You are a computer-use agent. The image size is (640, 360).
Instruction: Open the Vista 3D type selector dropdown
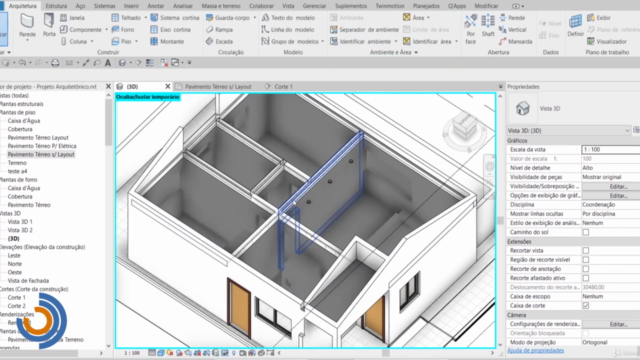[569, 131]
